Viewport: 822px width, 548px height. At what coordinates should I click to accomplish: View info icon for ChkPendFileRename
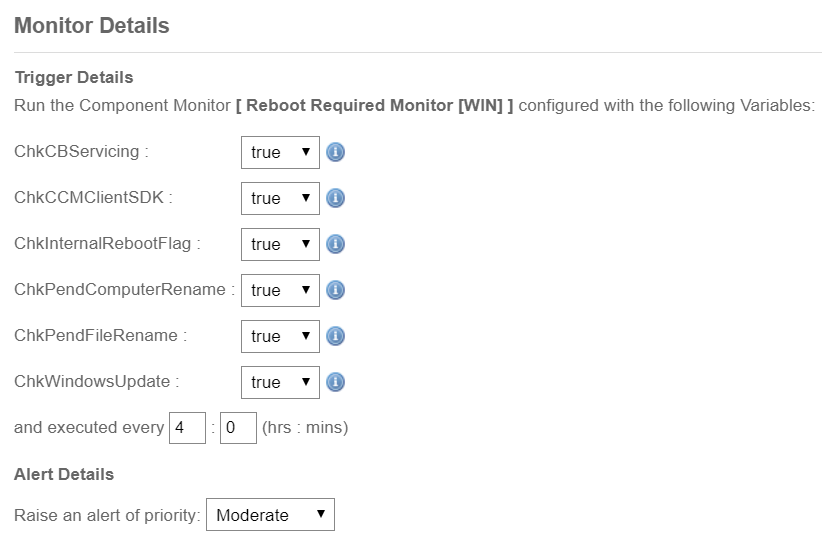[336, 336]
